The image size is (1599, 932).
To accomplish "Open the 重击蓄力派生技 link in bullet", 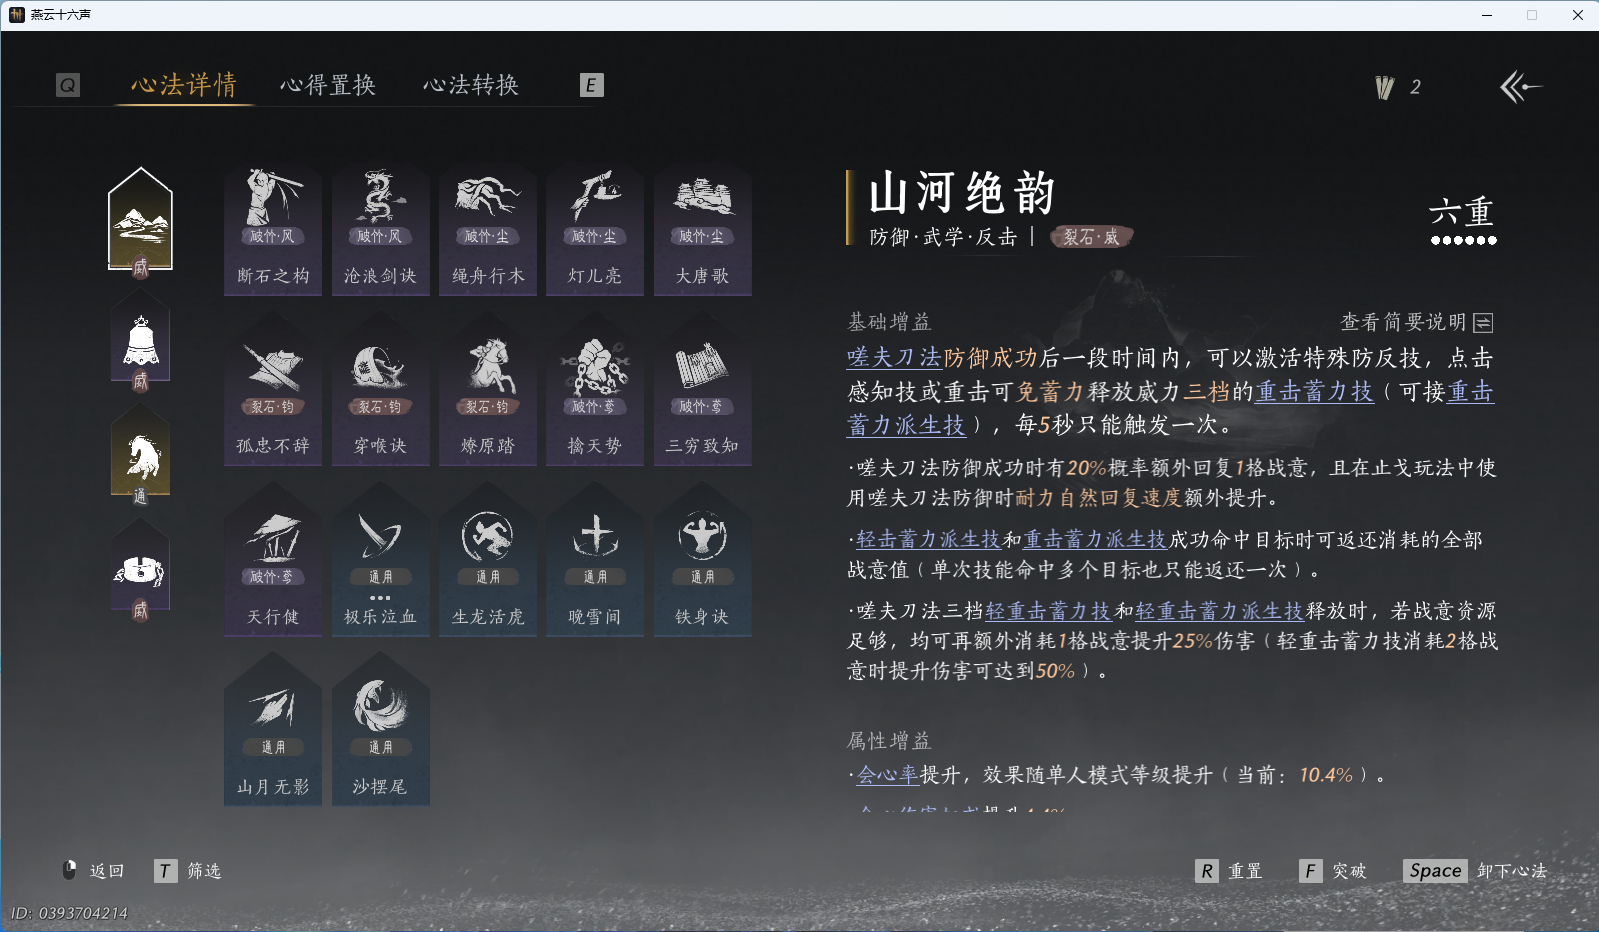I will click(1095, 540).
